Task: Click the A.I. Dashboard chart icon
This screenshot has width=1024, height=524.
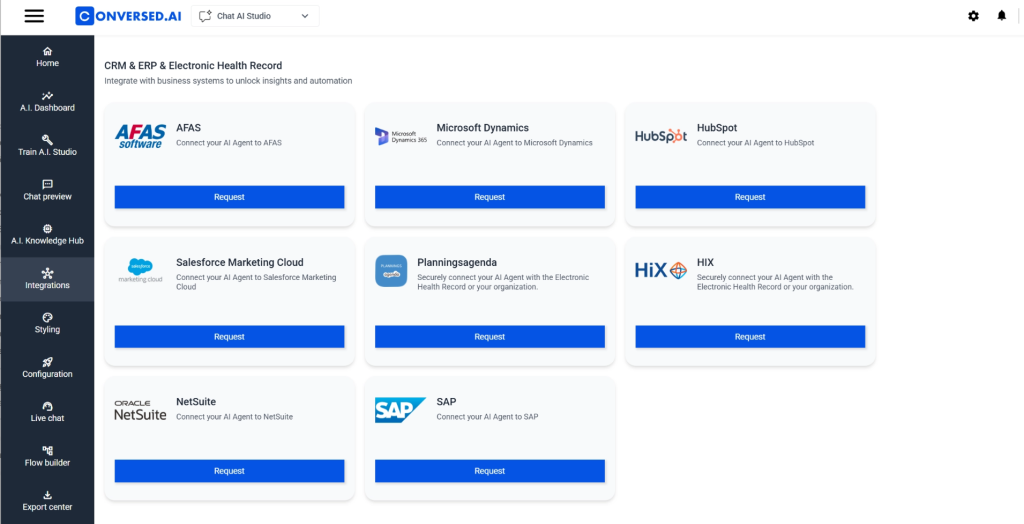Action: tap(47, 95)
